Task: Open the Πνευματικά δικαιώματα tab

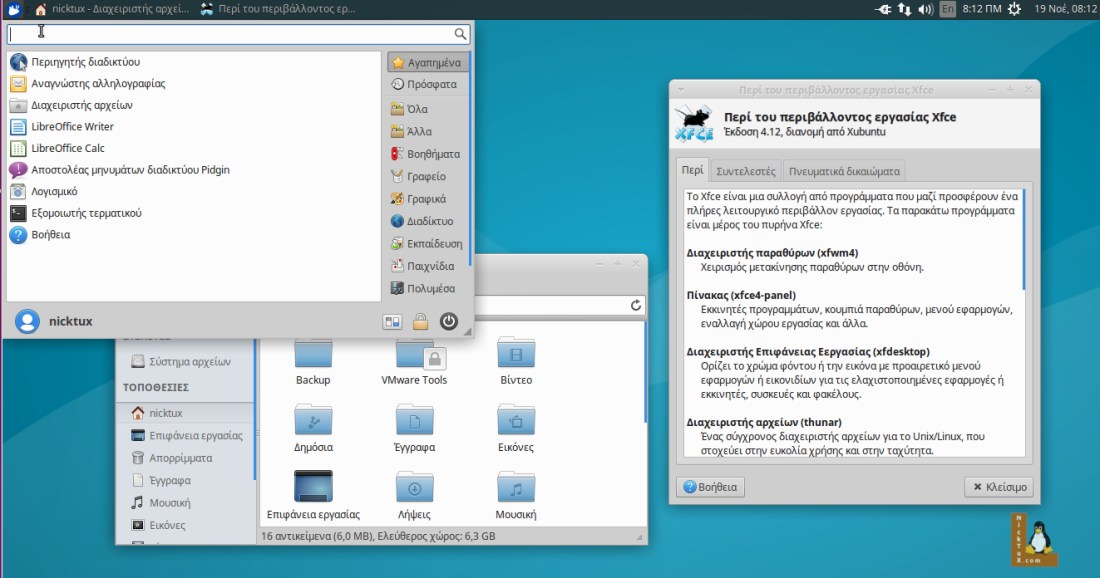Action: click(843, 170)
